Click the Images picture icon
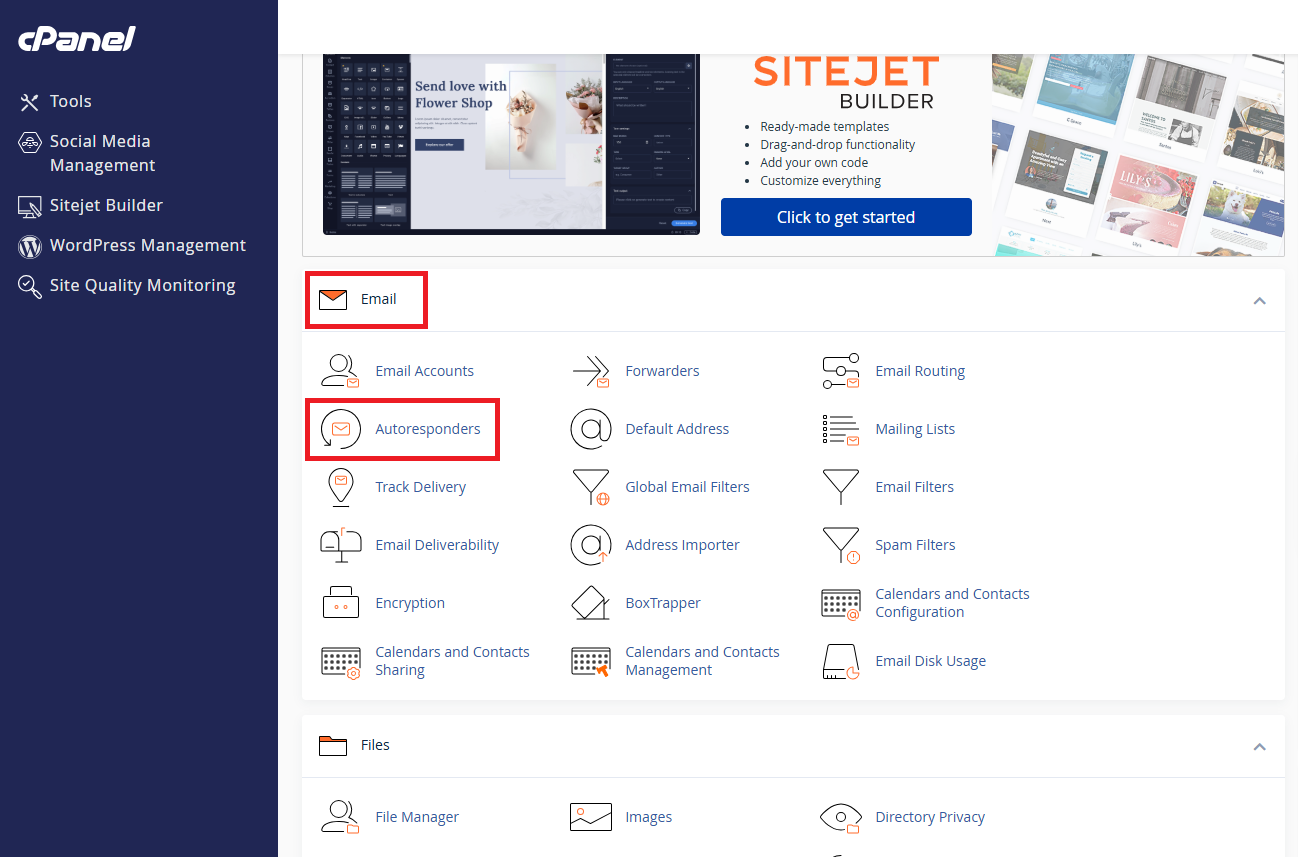1298x857 pixels. 591,817
